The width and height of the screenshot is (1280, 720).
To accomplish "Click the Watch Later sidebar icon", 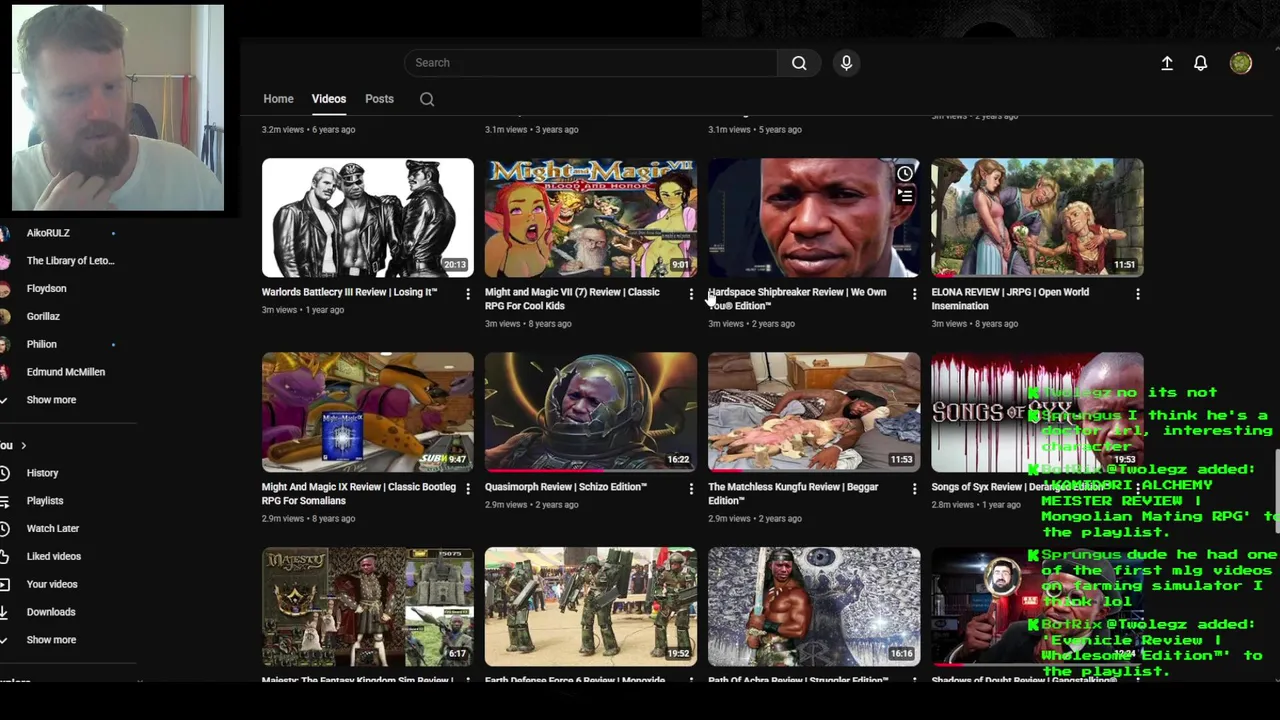I will tap(5, 528).
